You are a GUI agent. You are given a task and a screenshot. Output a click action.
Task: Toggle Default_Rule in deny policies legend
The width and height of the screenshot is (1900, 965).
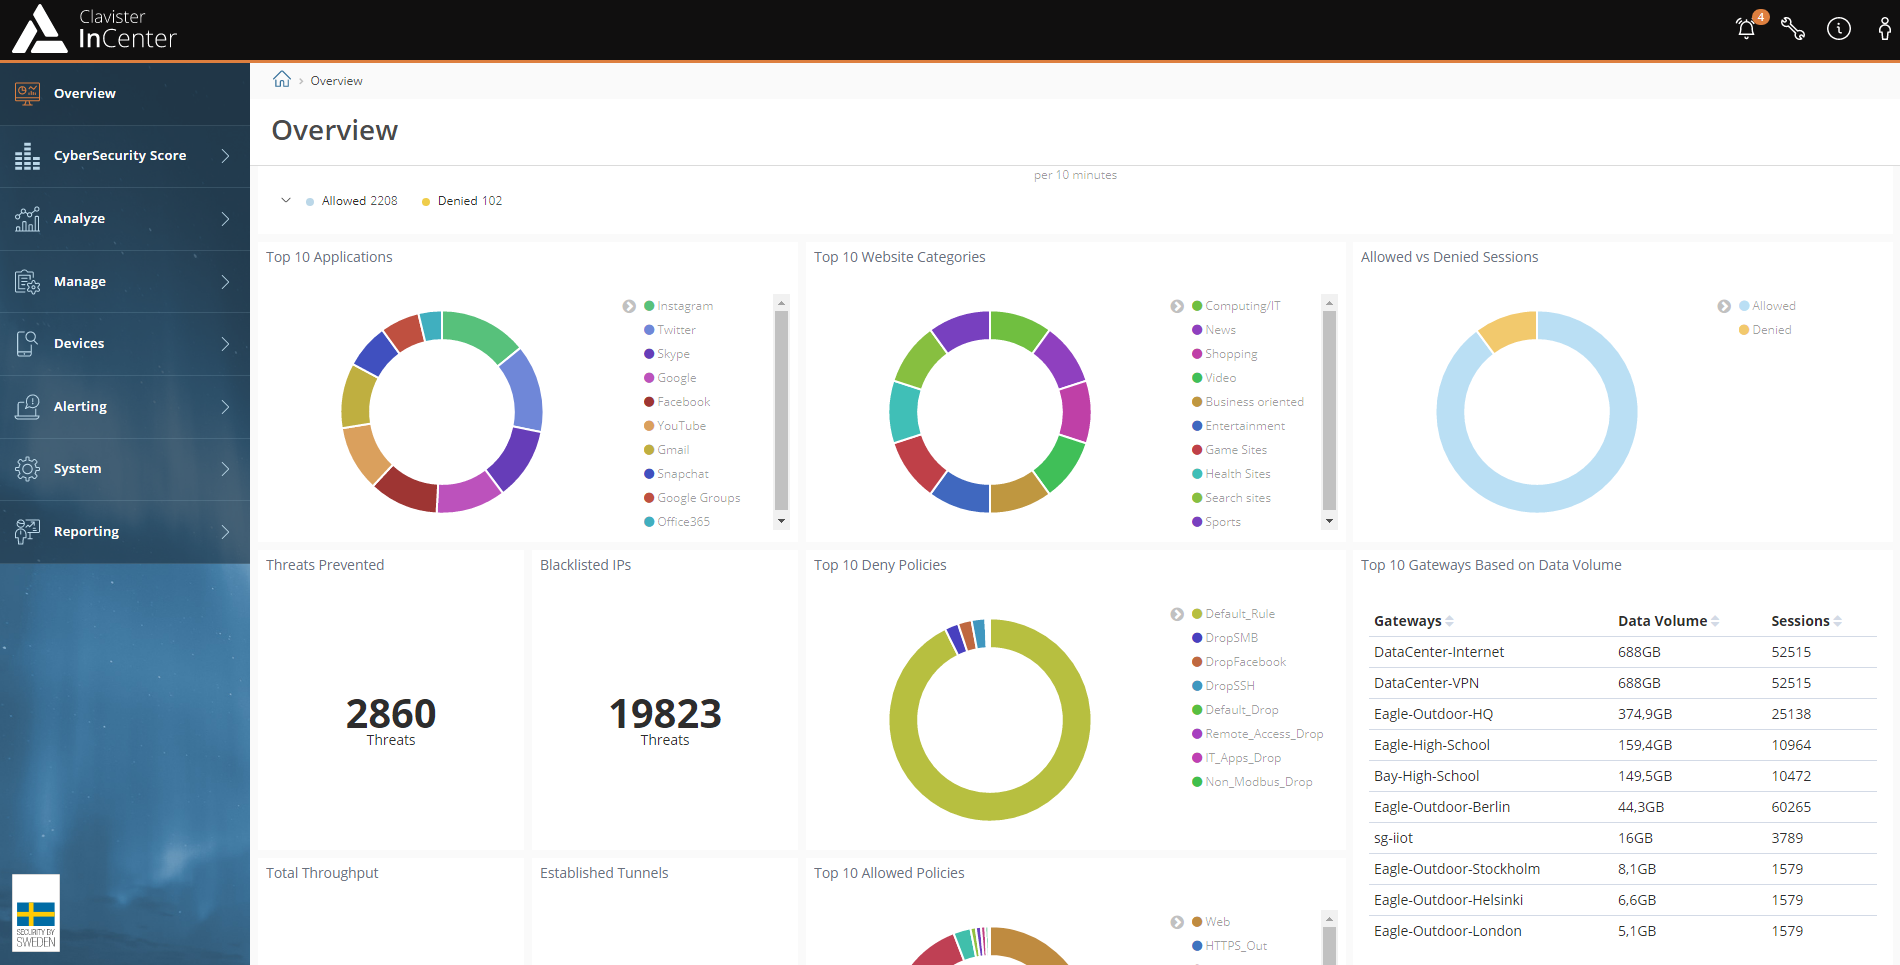click(x=1233, y=614)
